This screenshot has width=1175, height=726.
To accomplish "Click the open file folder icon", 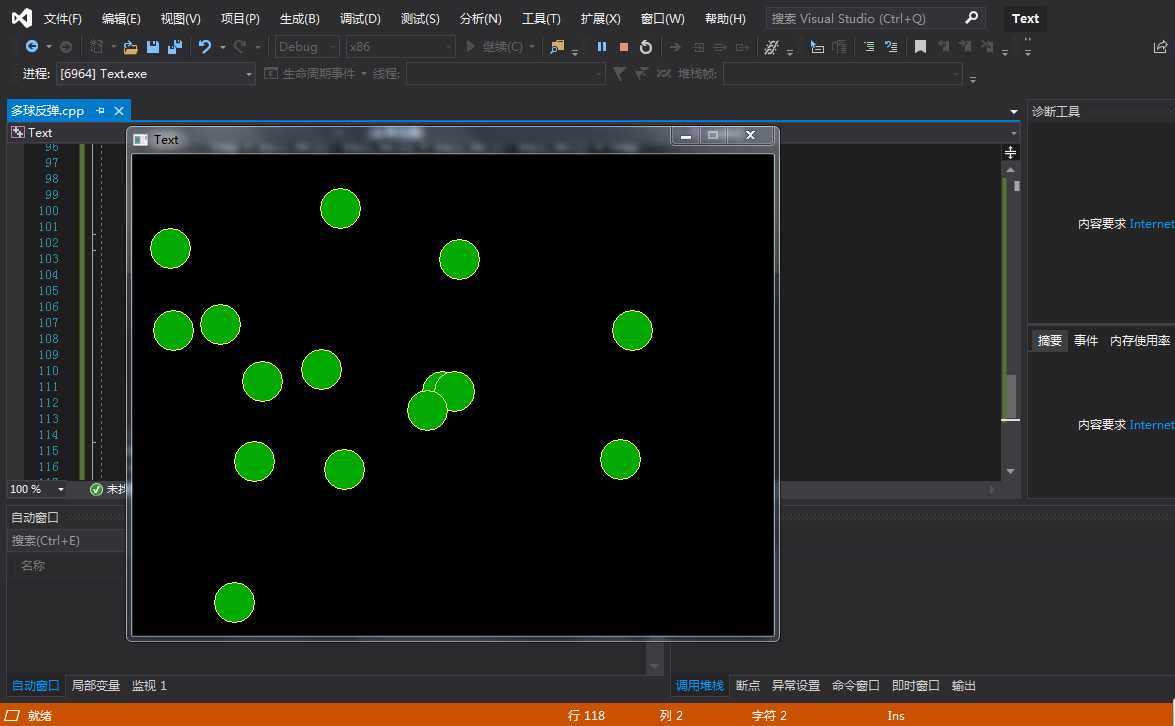I will (130, 47).
